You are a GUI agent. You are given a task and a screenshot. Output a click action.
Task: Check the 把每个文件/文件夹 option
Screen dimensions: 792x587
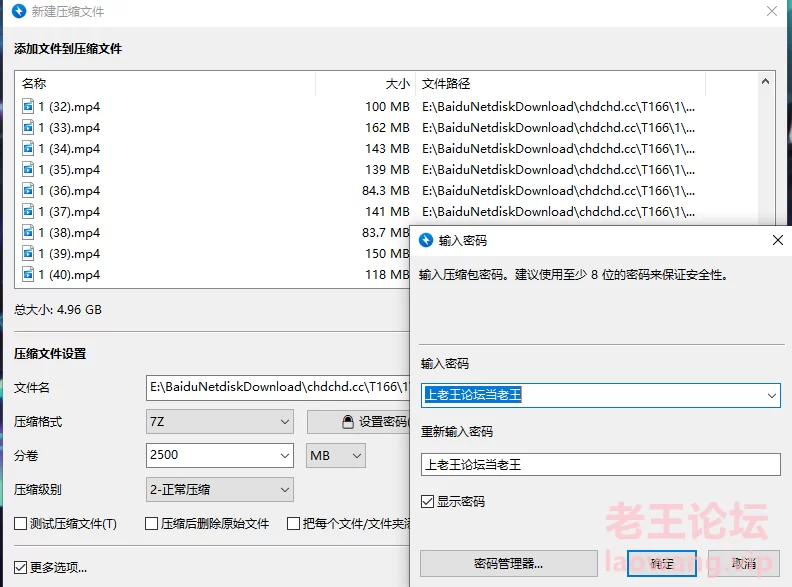[293, 524]
